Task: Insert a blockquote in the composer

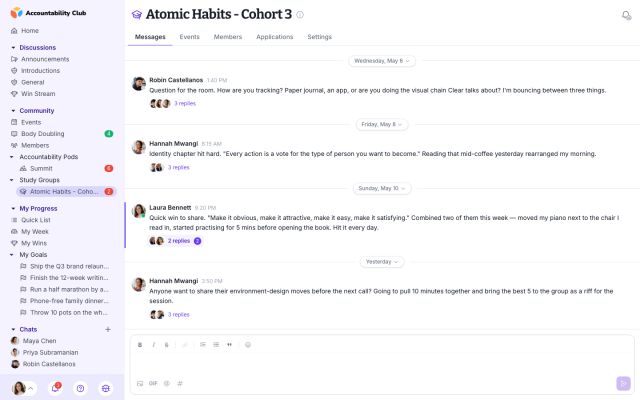Action: click(229, 345)
